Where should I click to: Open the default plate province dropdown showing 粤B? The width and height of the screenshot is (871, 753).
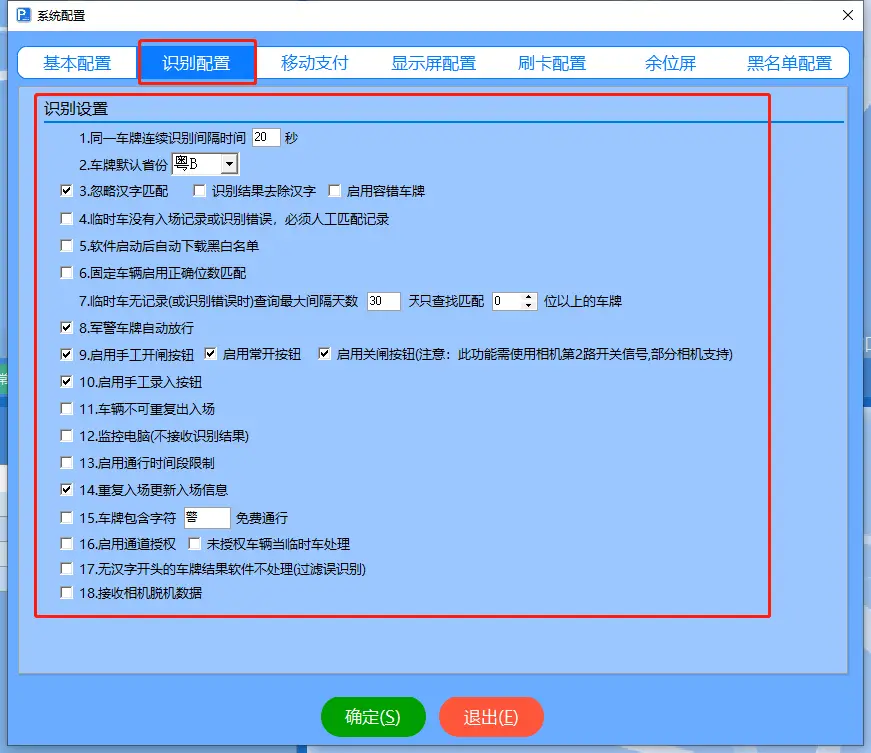229,163
